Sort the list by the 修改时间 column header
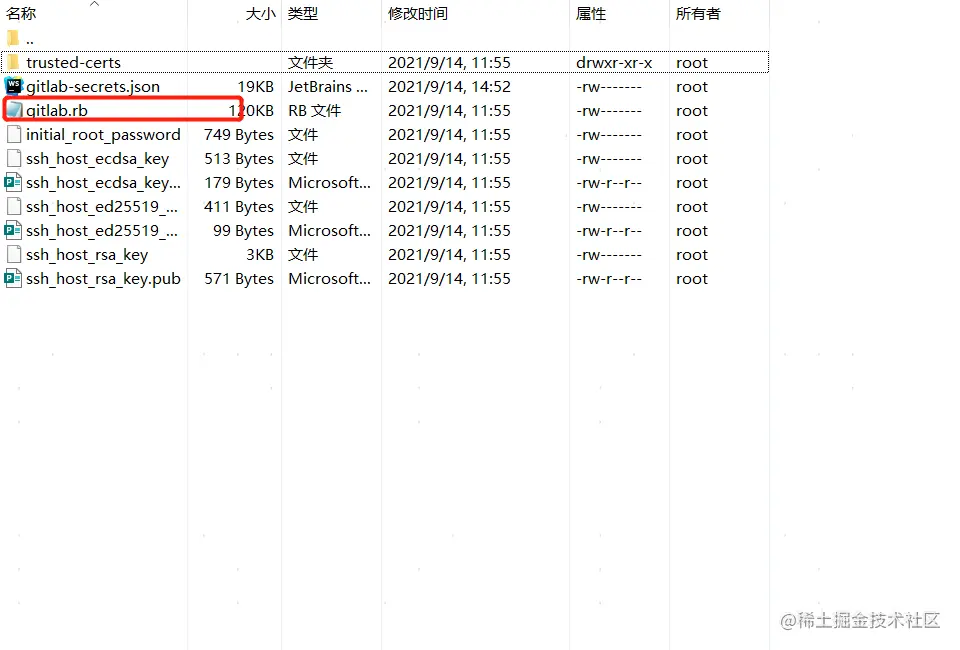 [x=418, y=13]
